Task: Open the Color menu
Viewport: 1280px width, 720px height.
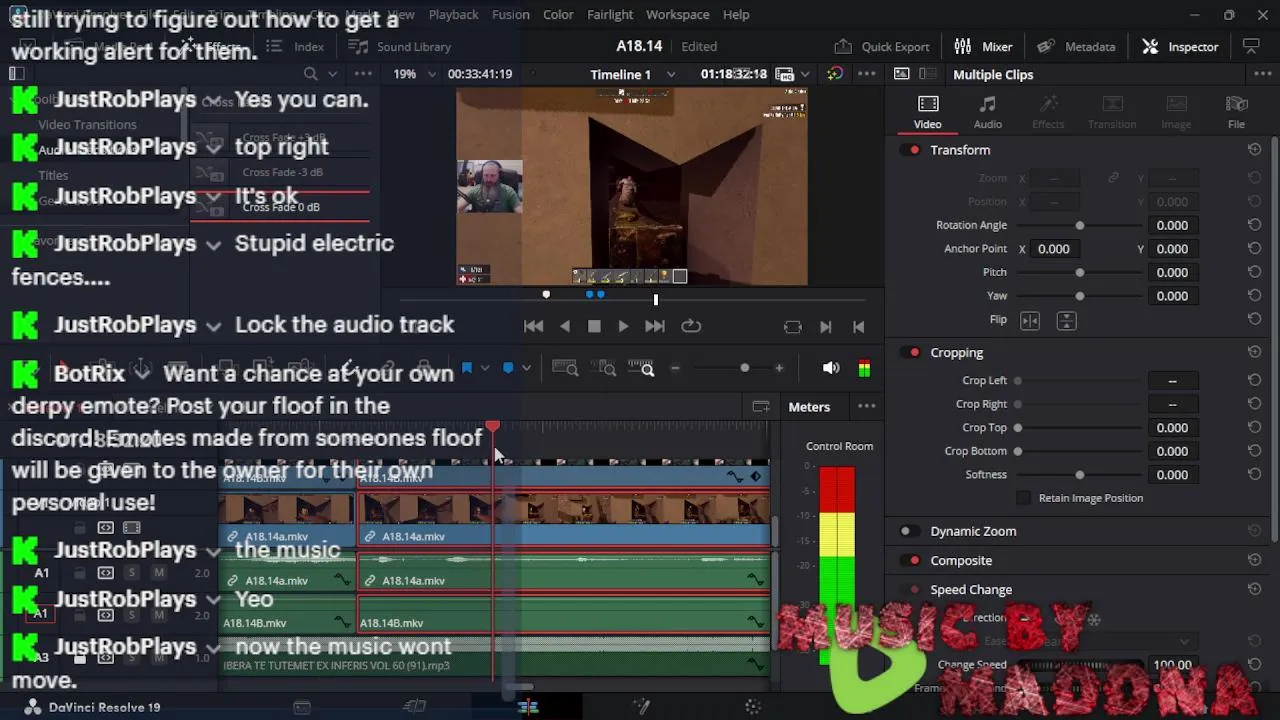Action: pos(558,14)
